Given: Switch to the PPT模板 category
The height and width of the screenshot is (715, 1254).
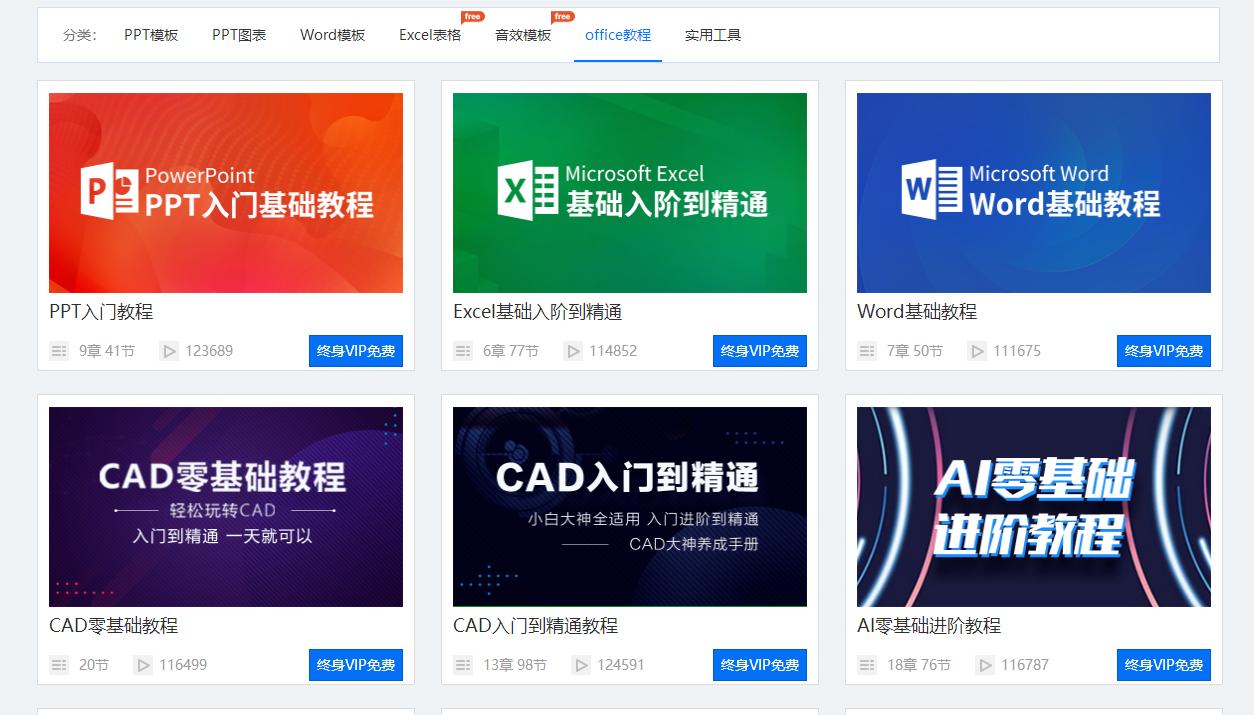Looking at the screenshot, I should pos(150,34).
